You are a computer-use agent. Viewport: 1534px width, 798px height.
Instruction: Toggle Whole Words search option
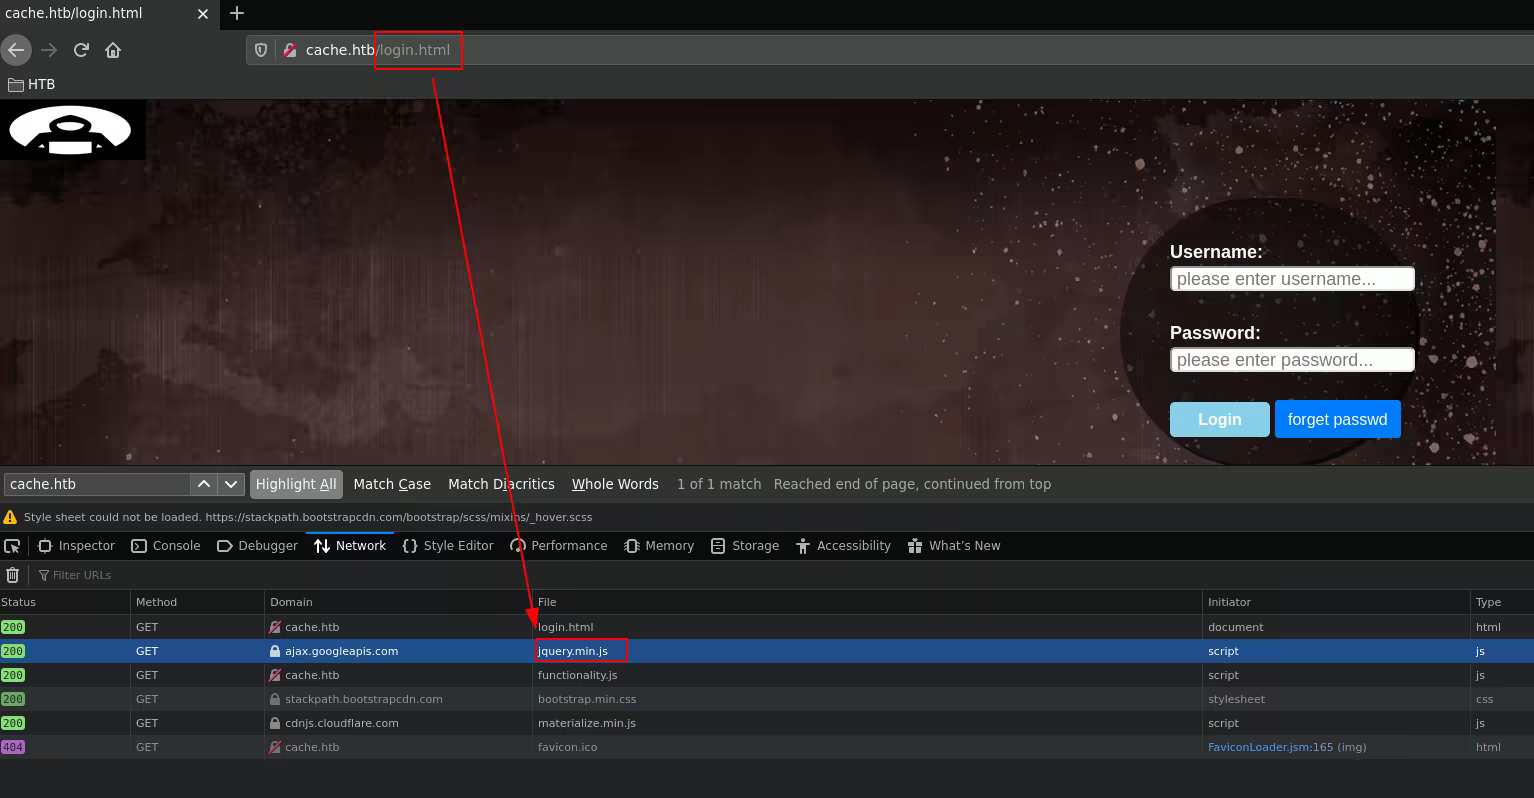(615, 484)
